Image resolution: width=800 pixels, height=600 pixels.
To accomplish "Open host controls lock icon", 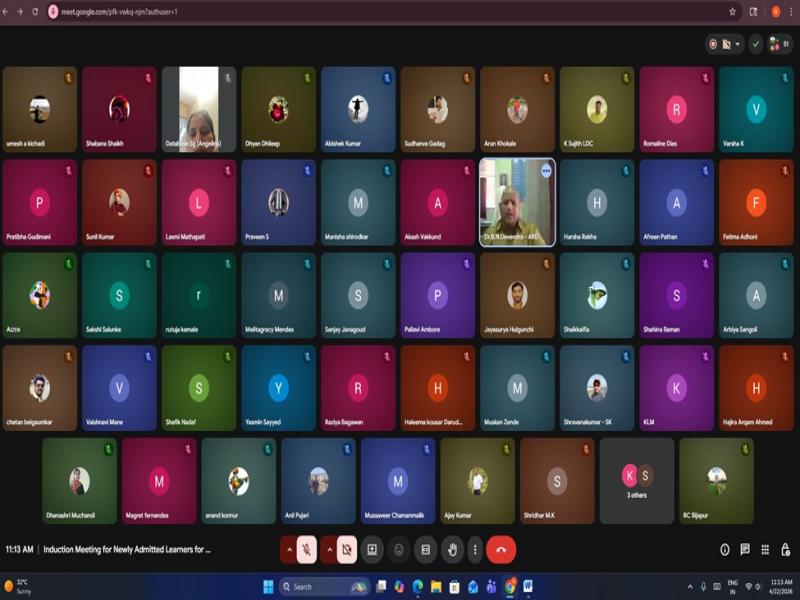I will click(x=785, y=549).
